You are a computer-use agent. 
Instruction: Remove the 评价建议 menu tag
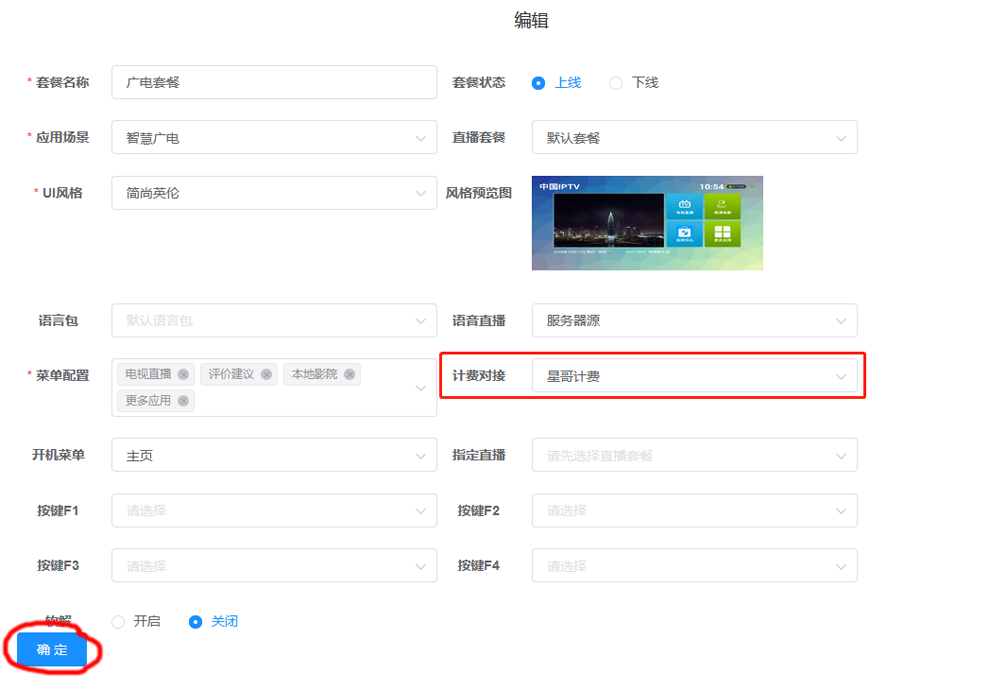point(267,374)
